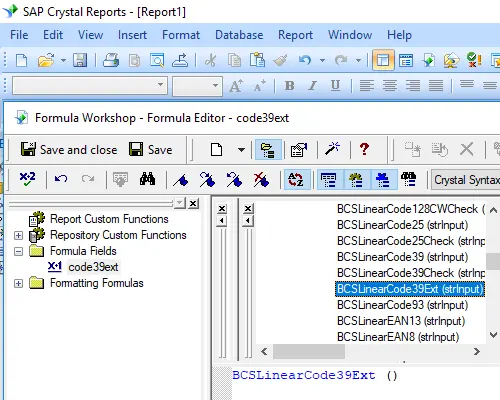Open the font name dropdown
Viewport: 500px width, 400px height.
click(x=161, y=85)
